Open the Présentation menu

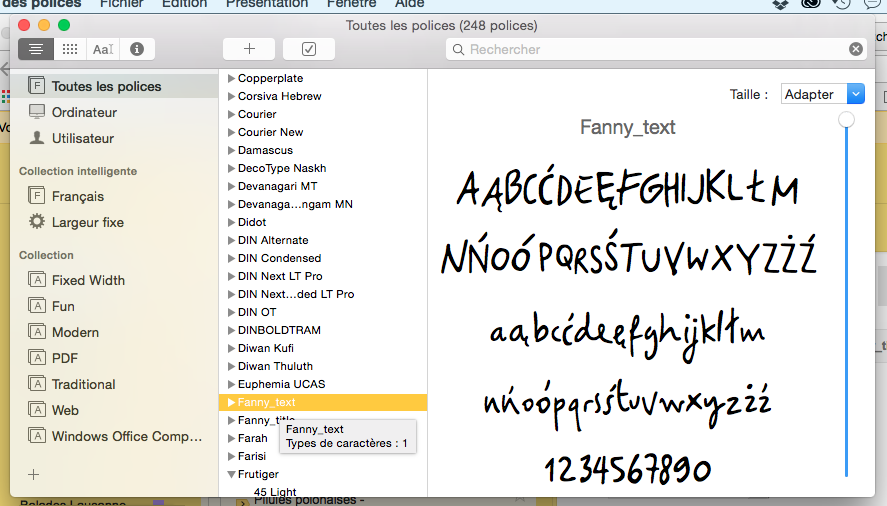coord(266,4)
